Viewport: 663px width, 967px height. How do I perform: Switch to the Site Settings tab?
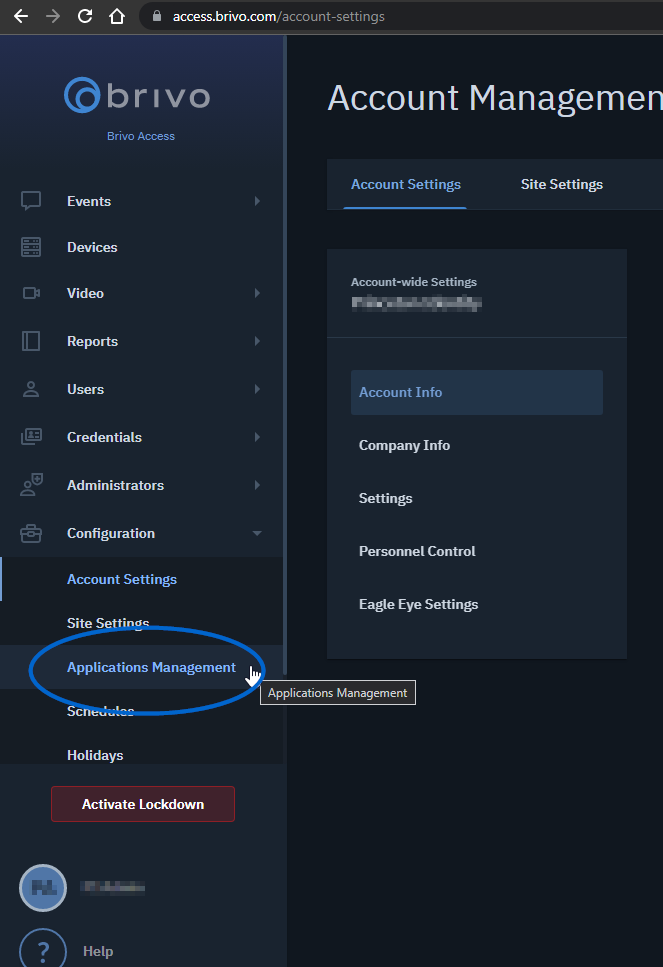tap(561, 184)
